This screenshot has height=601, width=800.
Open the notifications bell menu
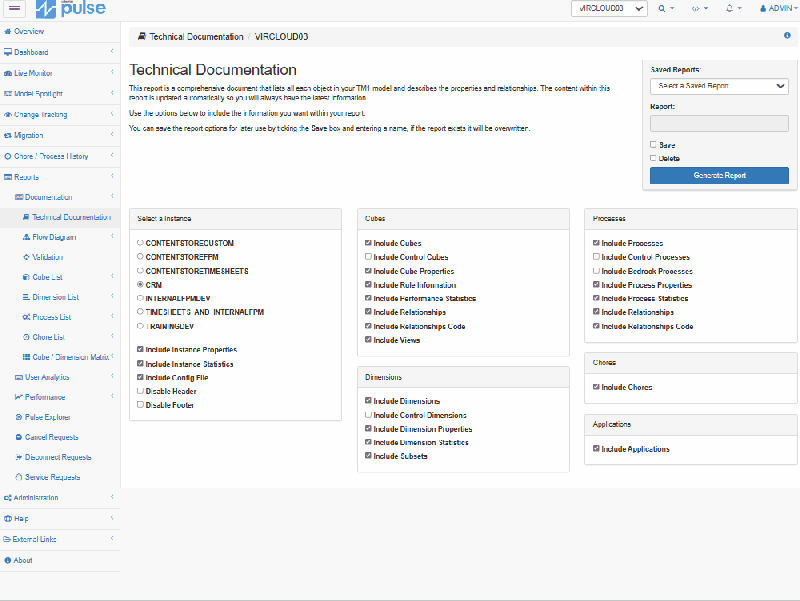(733, 8)
